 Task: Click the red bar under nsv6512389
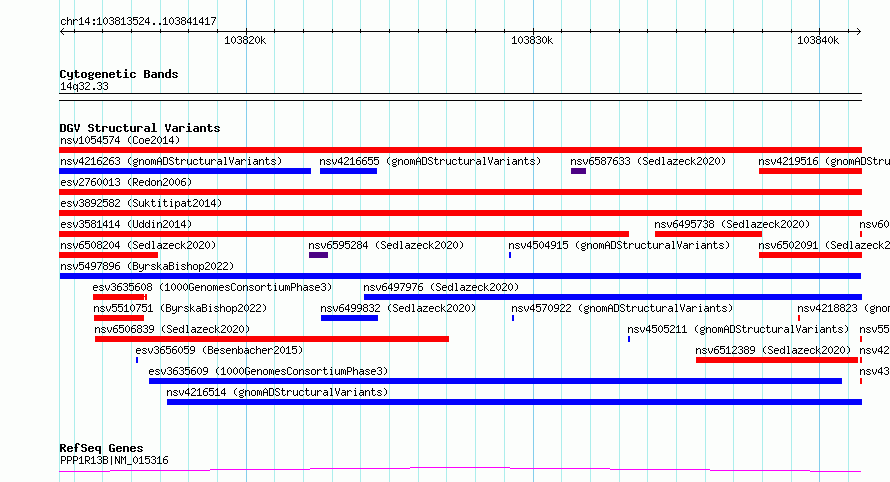[776, 360]
